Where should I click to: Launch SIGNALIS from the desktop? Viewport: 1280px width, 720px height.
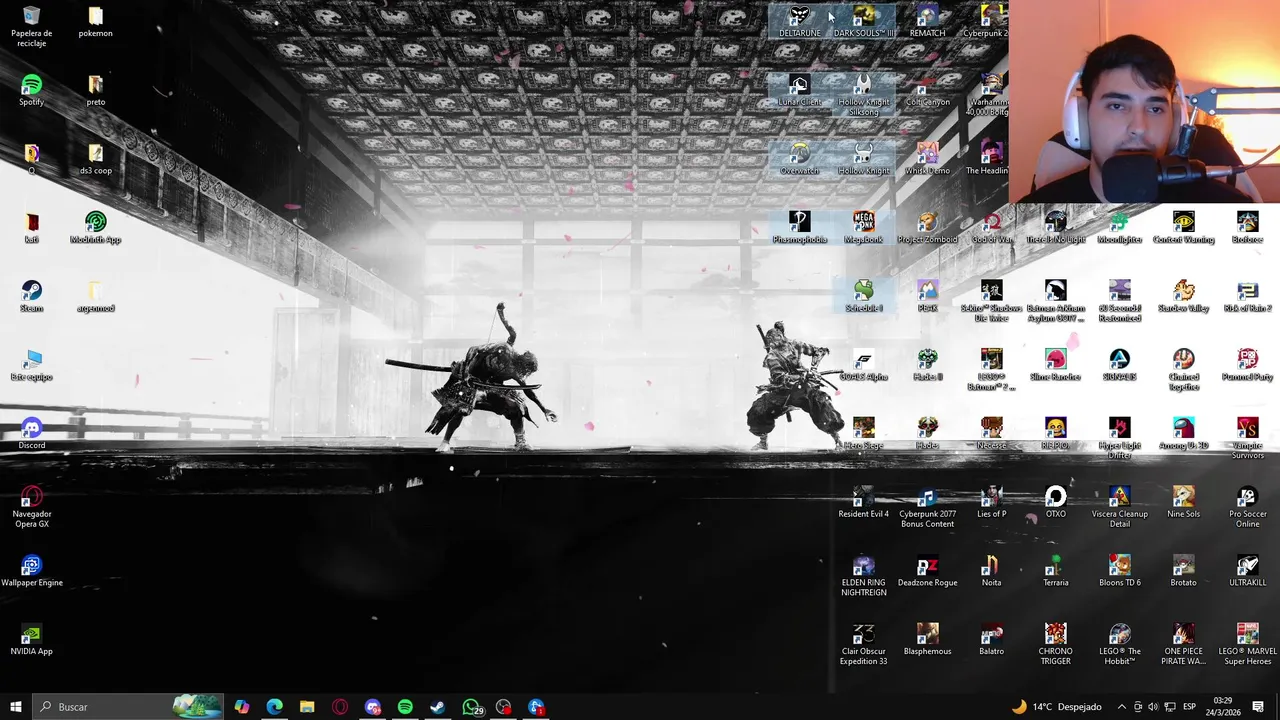tap(1119, 365)
